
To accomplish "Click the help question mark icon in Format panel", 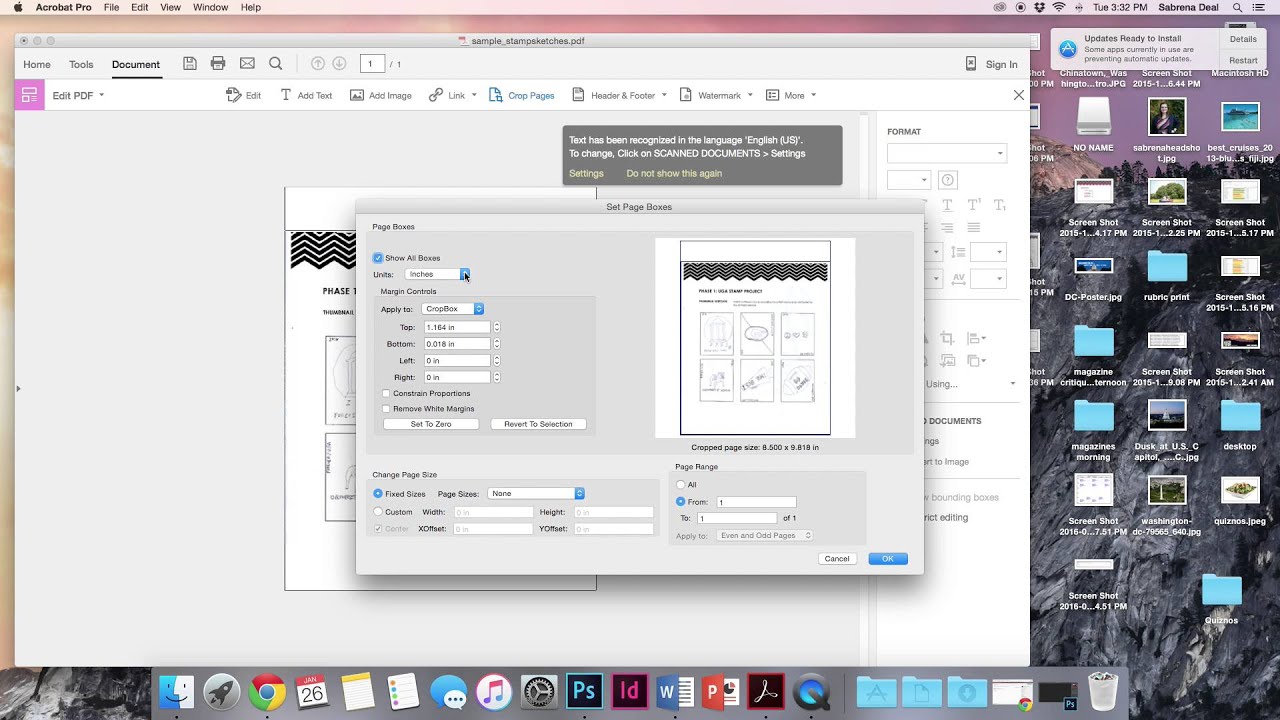I will tap(948, 180).
